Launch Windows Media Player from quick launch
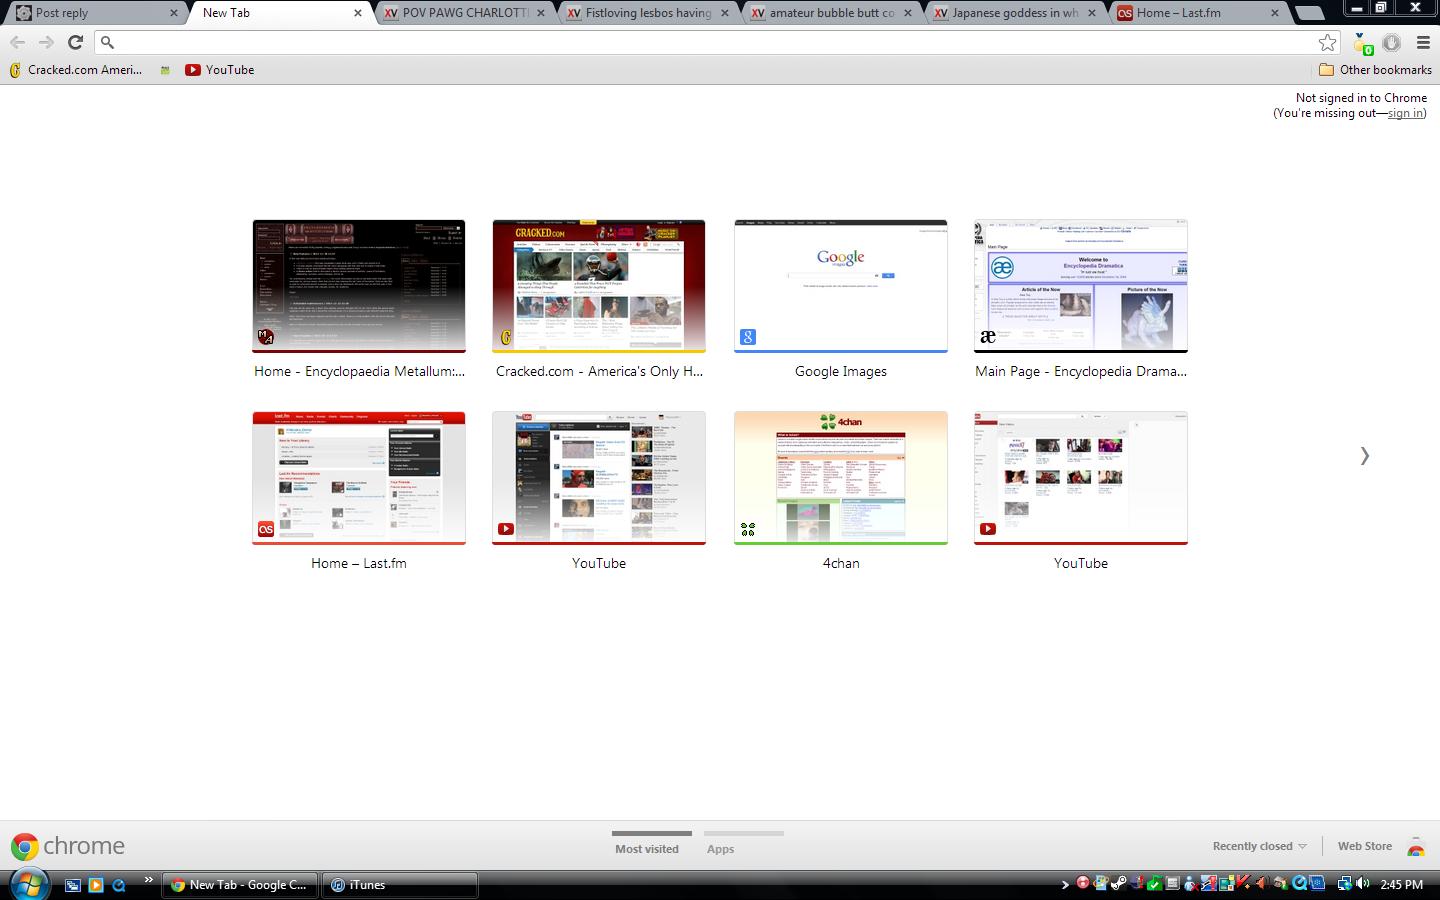 pos(95,885)
